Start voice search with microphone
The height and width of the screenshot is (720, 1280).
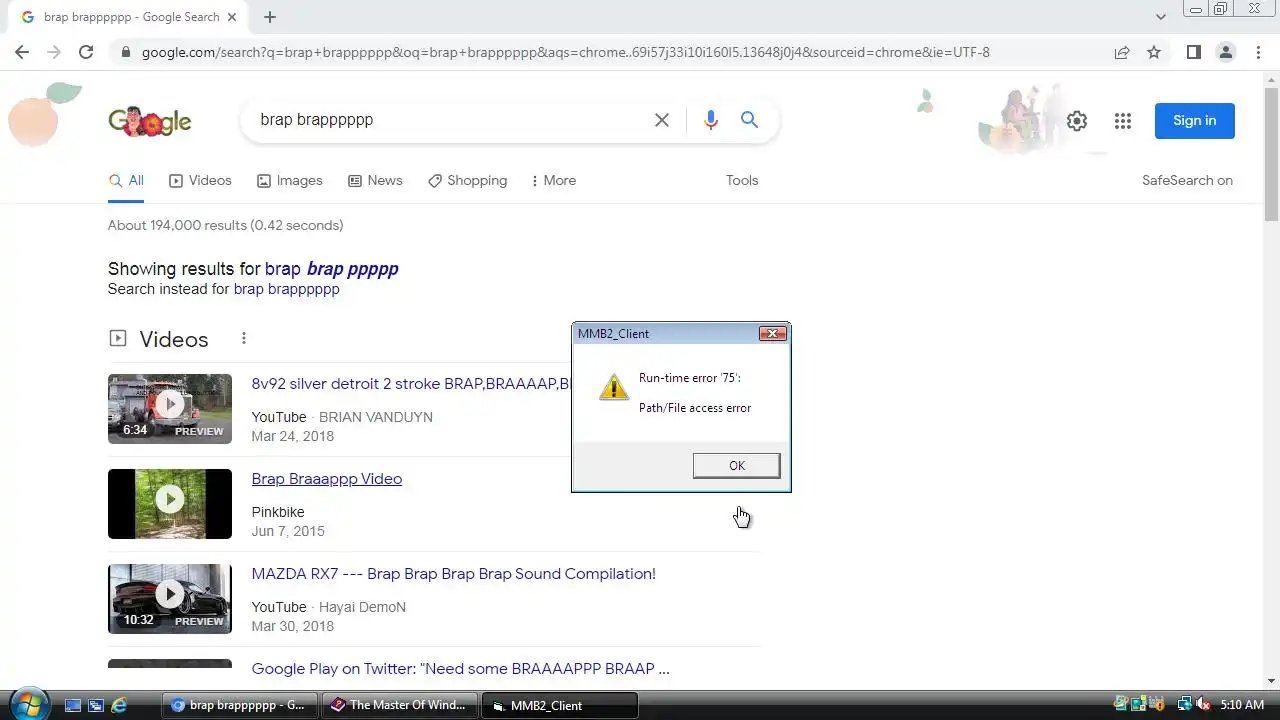coord(710,120)
